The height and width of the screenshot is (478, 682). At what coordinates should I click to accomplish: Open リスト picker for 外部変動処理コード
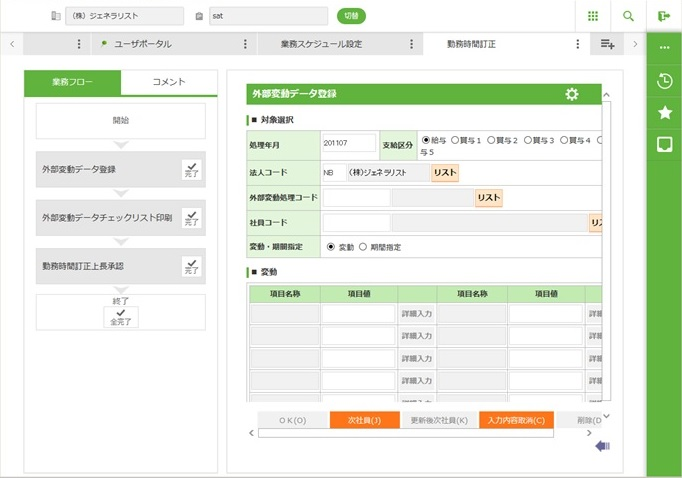point(488,198)
